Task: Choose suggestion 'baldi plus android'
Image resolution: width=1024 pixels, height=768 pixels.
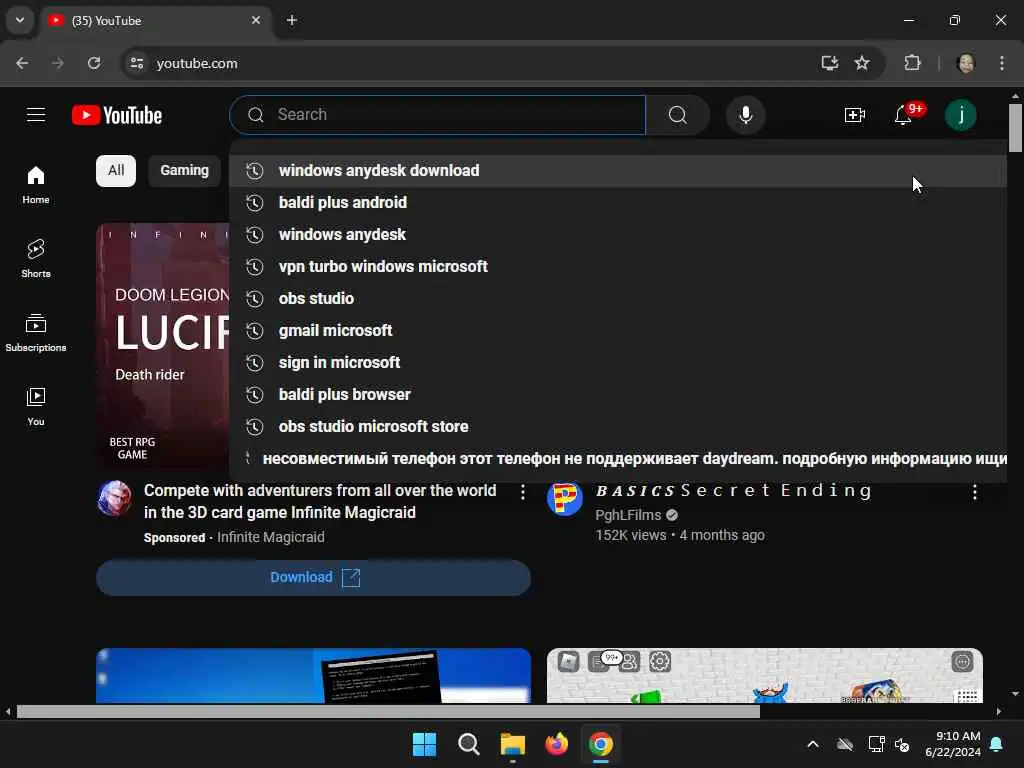Action: tap(618, 202)
